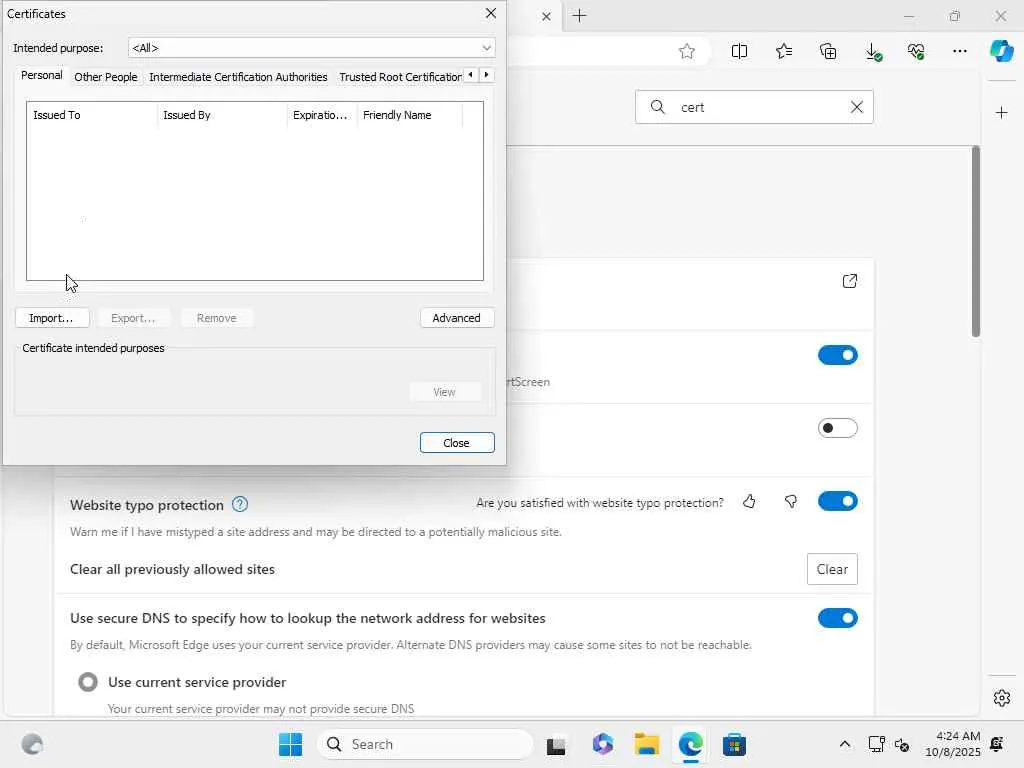Select the Personal certificates tab
Image resolution: width=1024 pixels, height=768 pixels.
(x=41, y=76)
